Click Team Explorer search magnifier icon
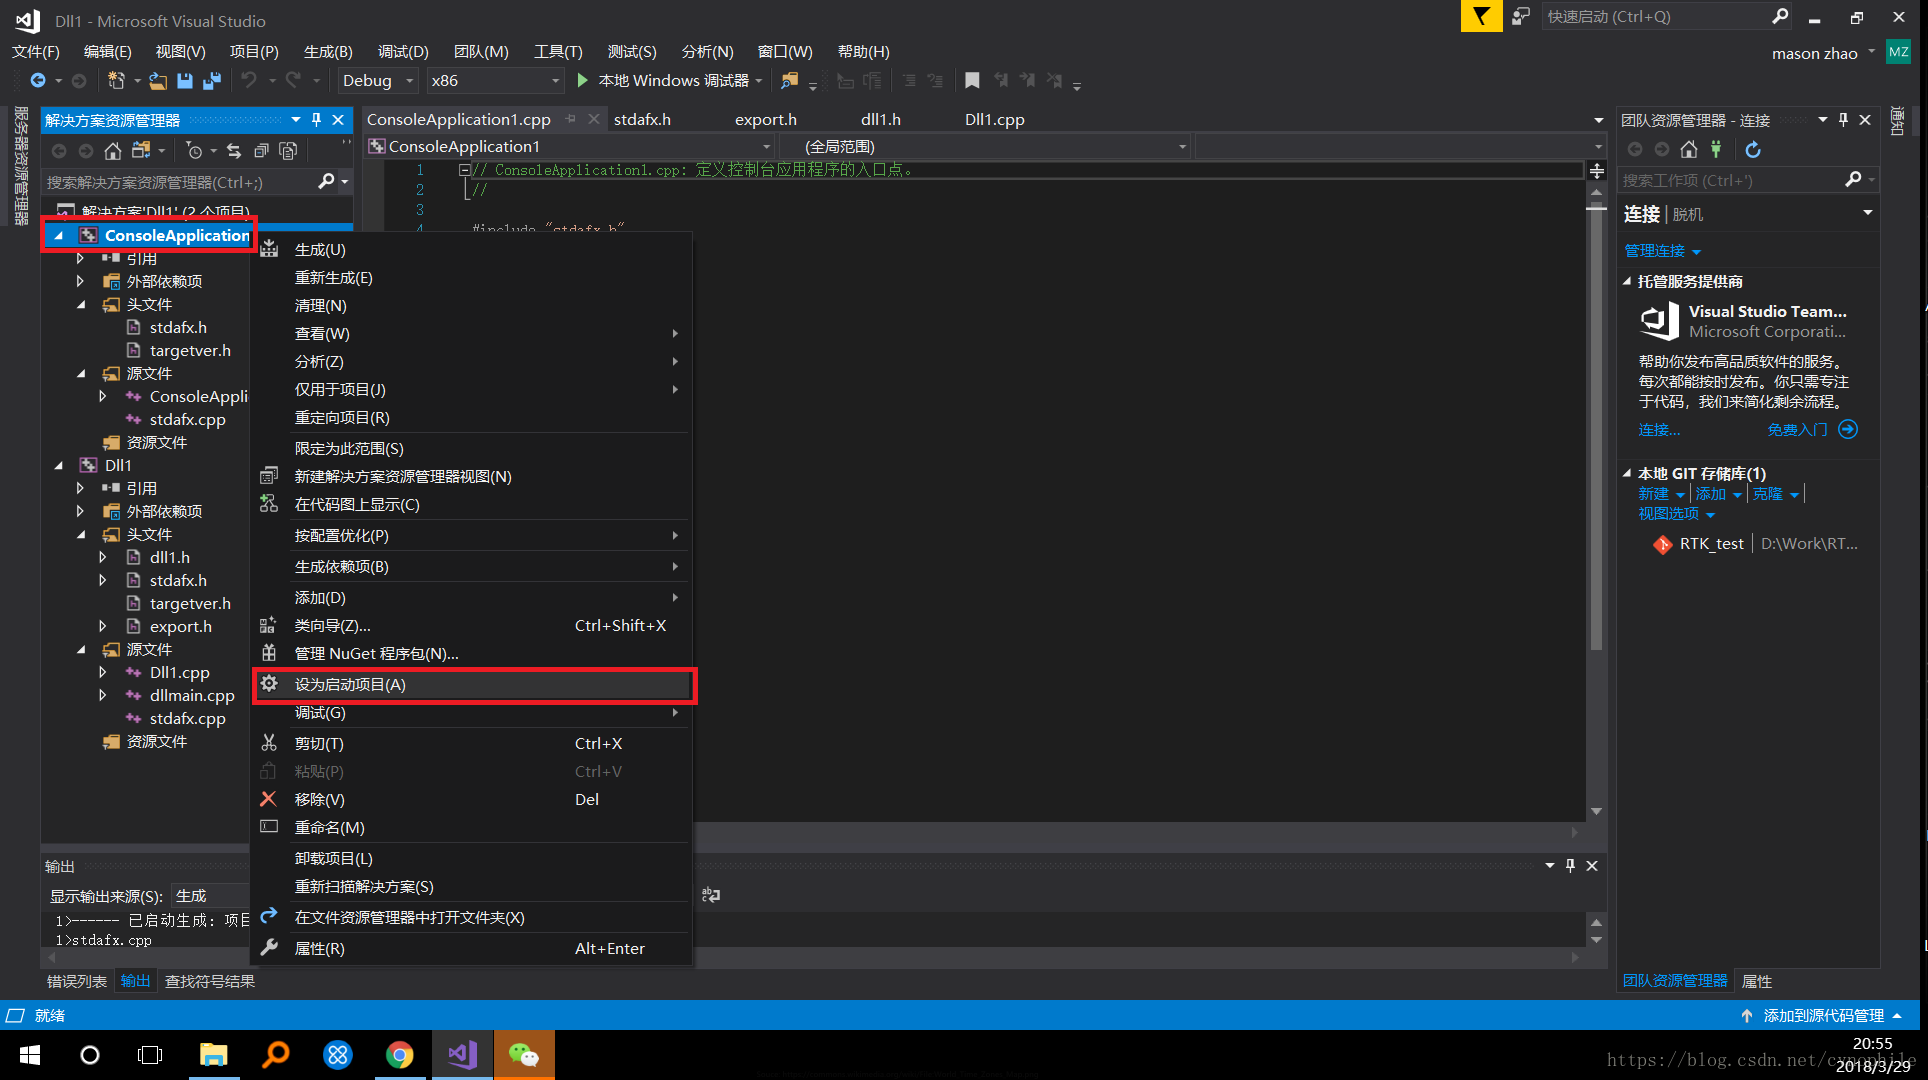This screenshot has width=1928, height=1080. (x=1853, y=180)
